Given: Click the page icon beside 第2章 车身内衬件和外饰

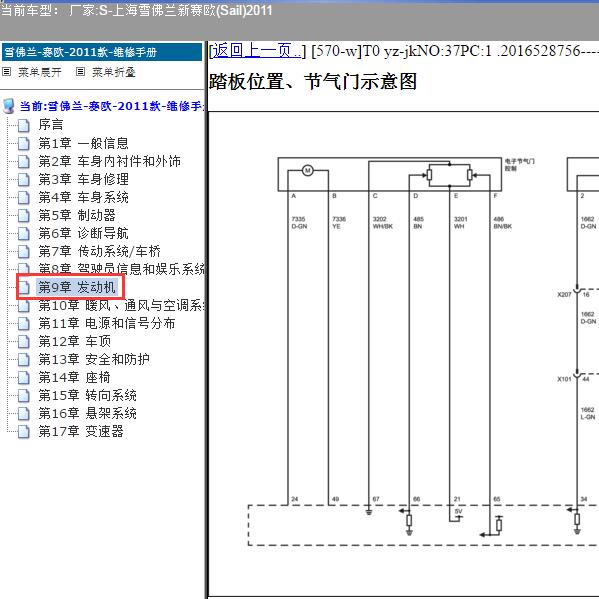Looking at the screenshot, I should pos(24,161).
